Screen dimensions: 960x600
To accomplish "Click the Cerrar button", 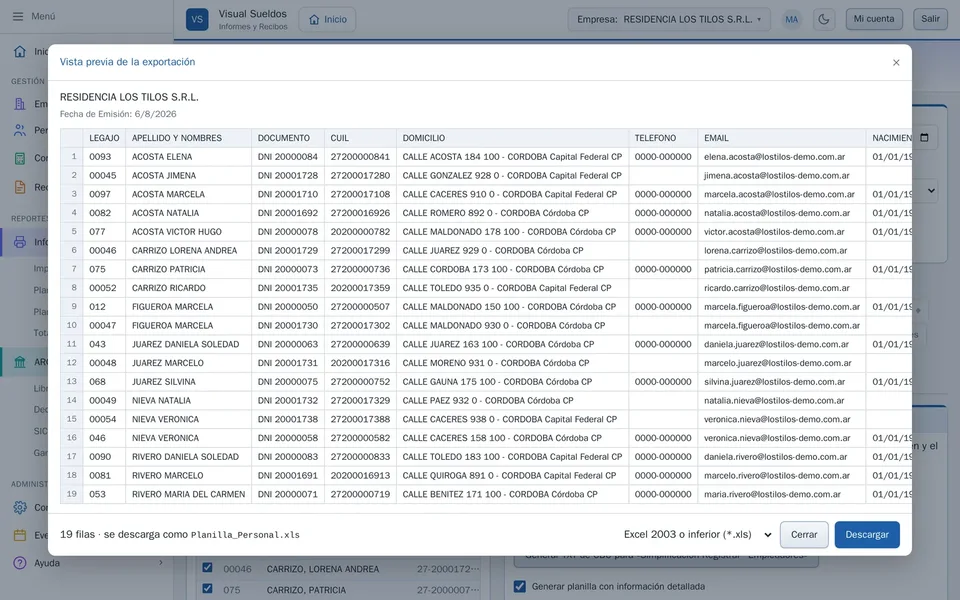I will [804, 534].
